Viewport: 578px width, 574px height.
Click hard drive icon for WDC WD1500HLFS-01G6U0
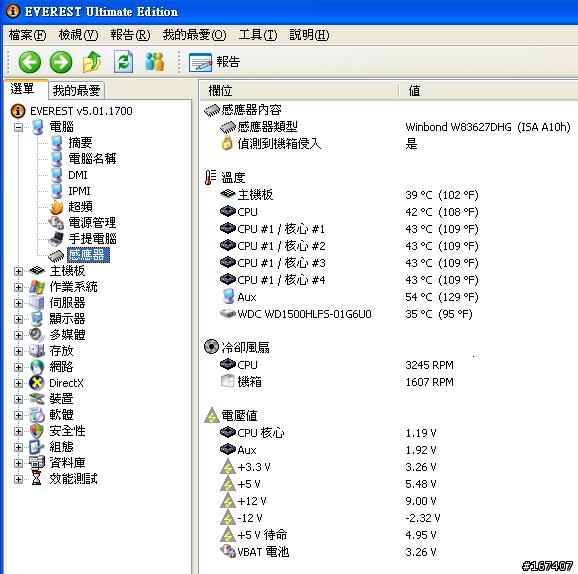pos(228,314)
